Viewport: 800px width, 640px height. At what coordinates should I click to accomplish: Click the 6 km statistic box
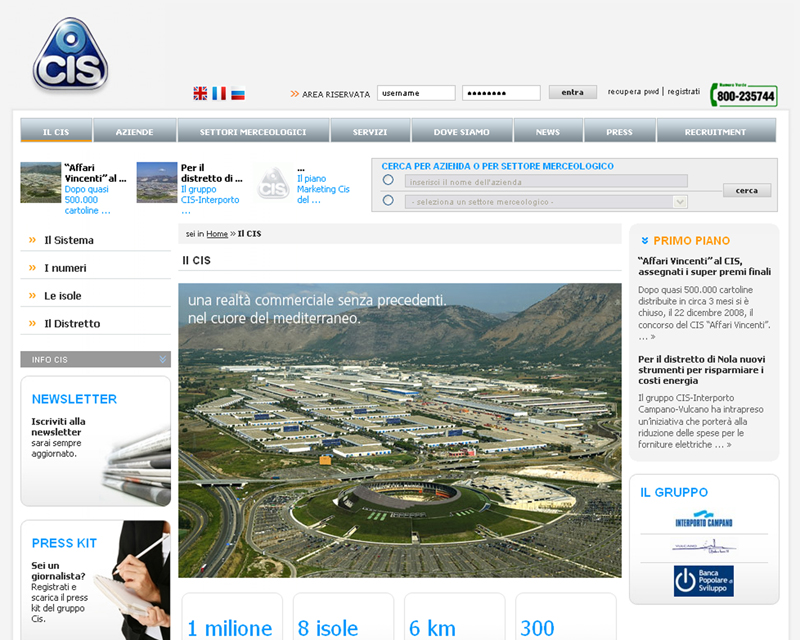pos(455,617)
